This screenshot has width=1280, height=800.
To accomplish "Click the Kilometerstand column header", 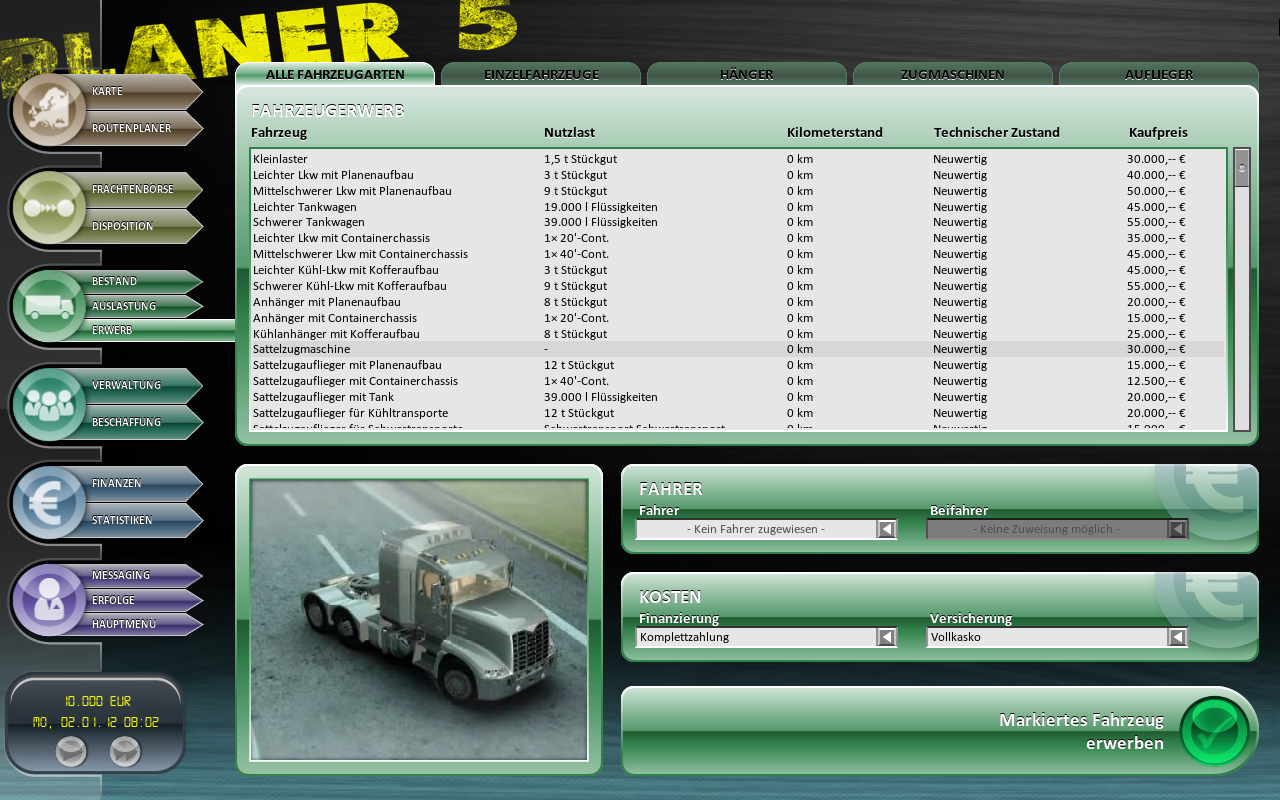I will click(x=834, y=132).
